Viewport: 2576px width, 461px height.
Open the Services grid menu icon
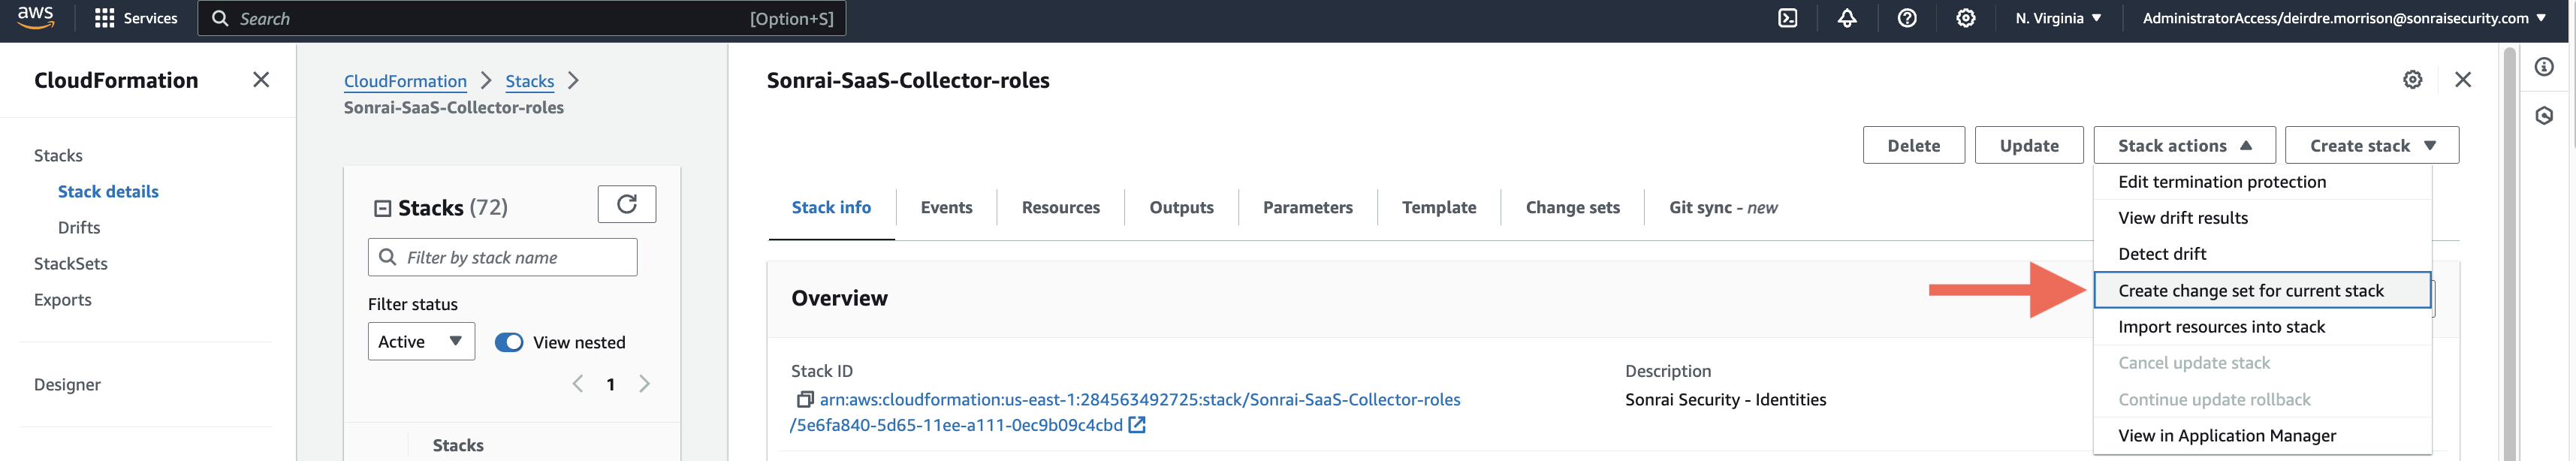point(104,18)
